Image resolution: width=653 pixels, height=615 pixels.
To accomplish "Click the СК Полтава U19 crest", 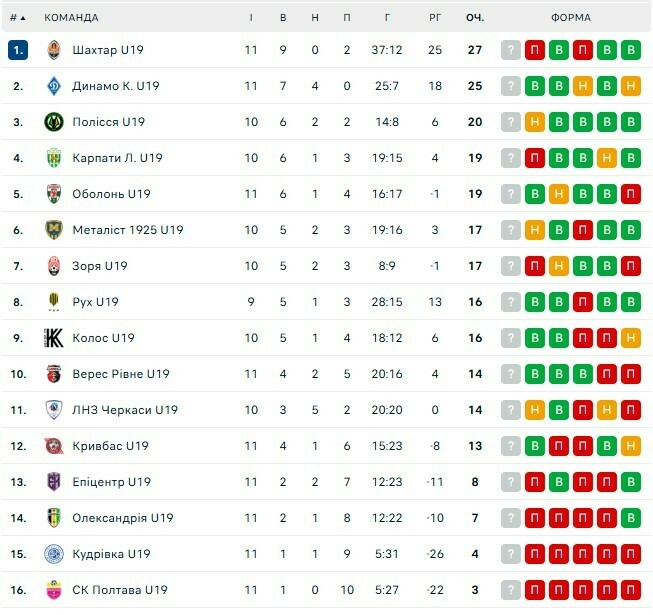I will [54, 590].
